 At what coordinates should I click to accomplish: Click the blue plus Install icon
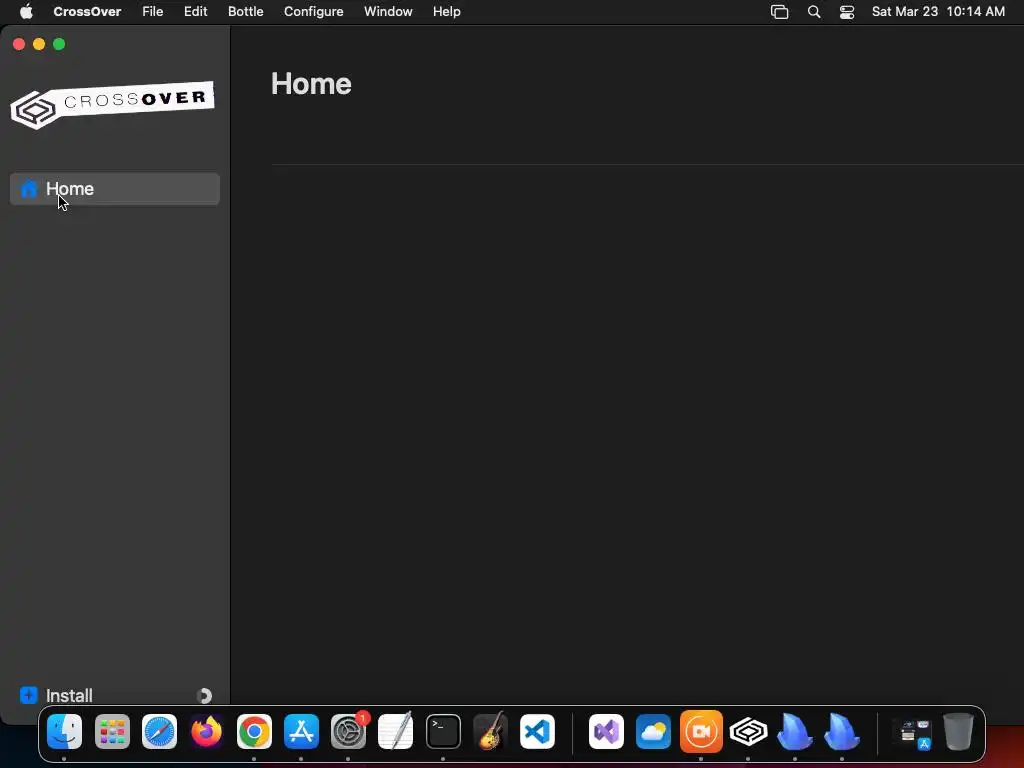(x=29, y=695)
